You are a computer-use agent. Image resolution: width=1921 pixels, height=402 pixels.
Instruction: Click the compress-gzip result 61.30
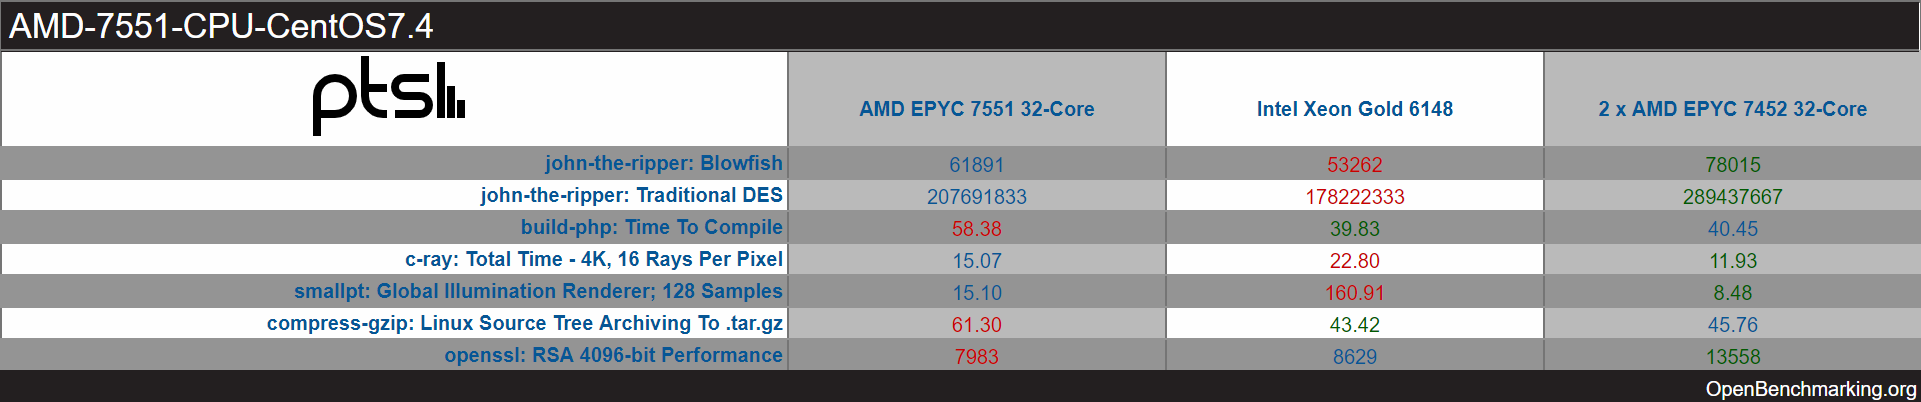976,325
